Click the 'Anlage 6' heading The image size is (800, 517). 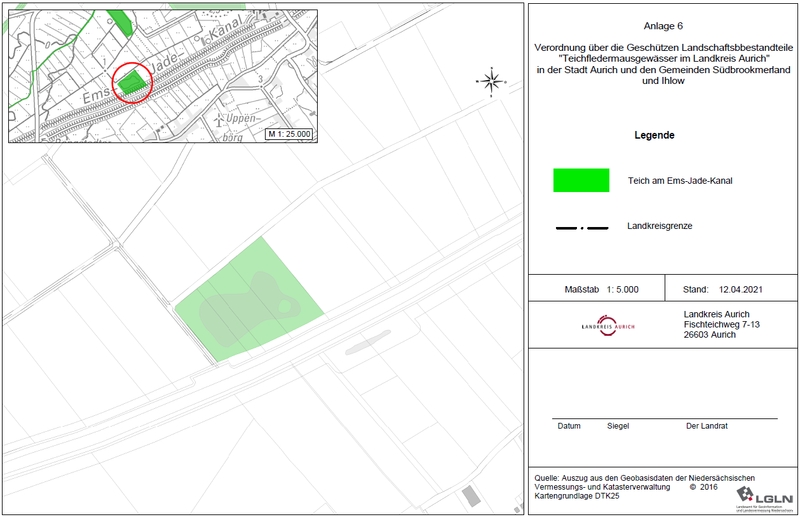(661, 27)
